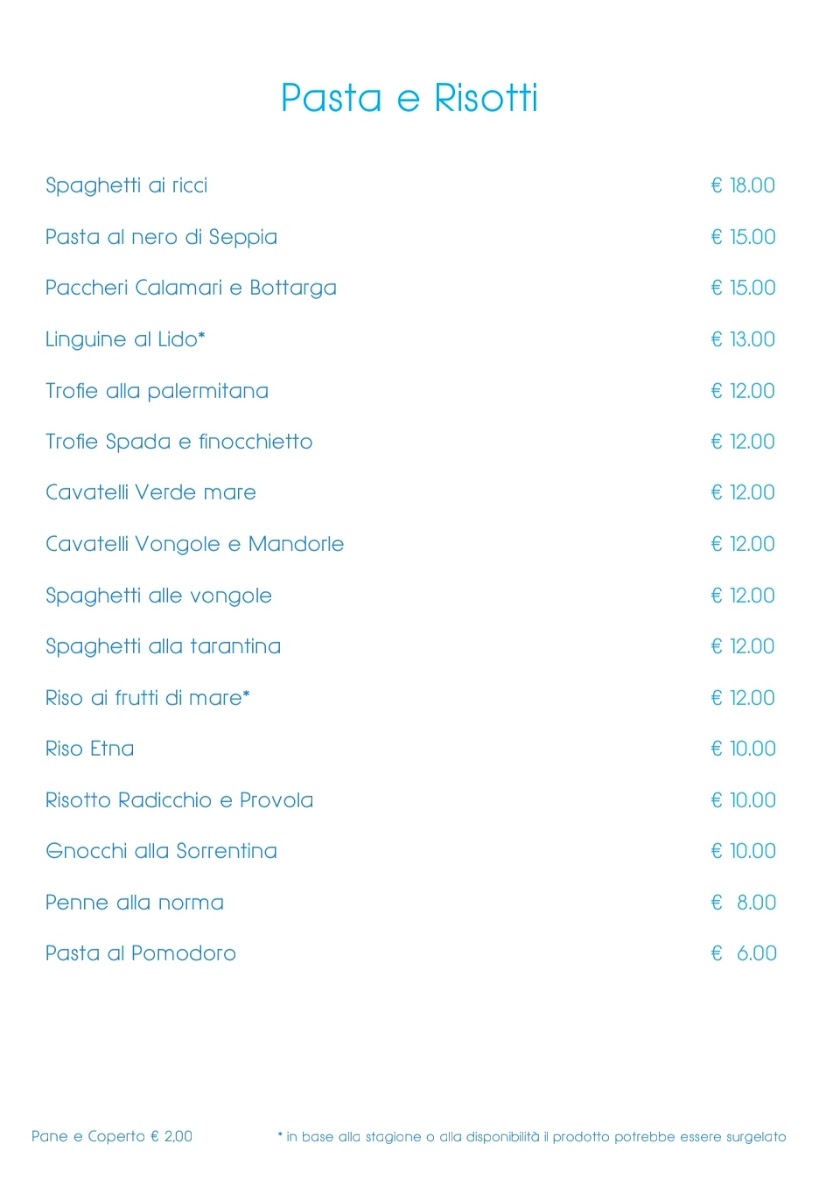Choose Spaghetti alle vongole
The width and height of the screenshot is (819, 1200).
pyautogui.click(x=158, y=596)
